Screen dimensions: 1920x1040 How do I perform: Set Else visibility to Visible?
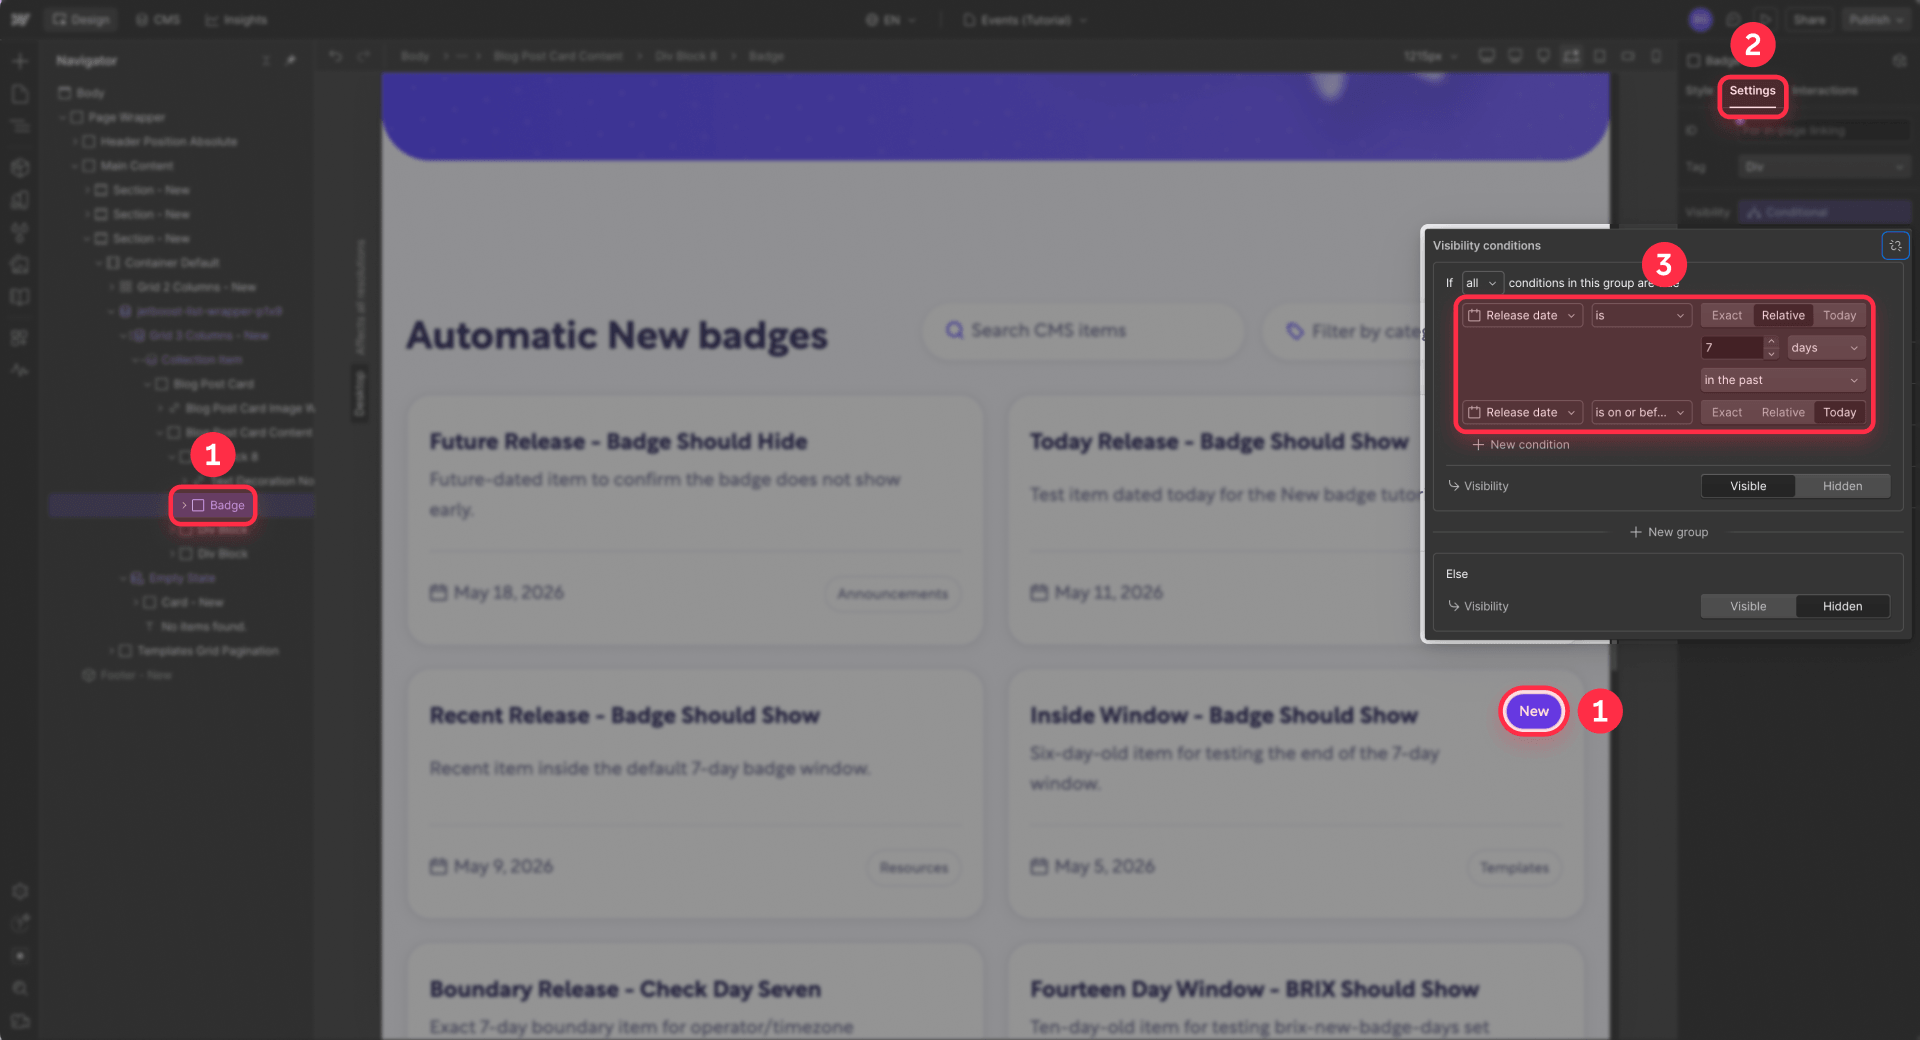click(x=1748, y=606)
